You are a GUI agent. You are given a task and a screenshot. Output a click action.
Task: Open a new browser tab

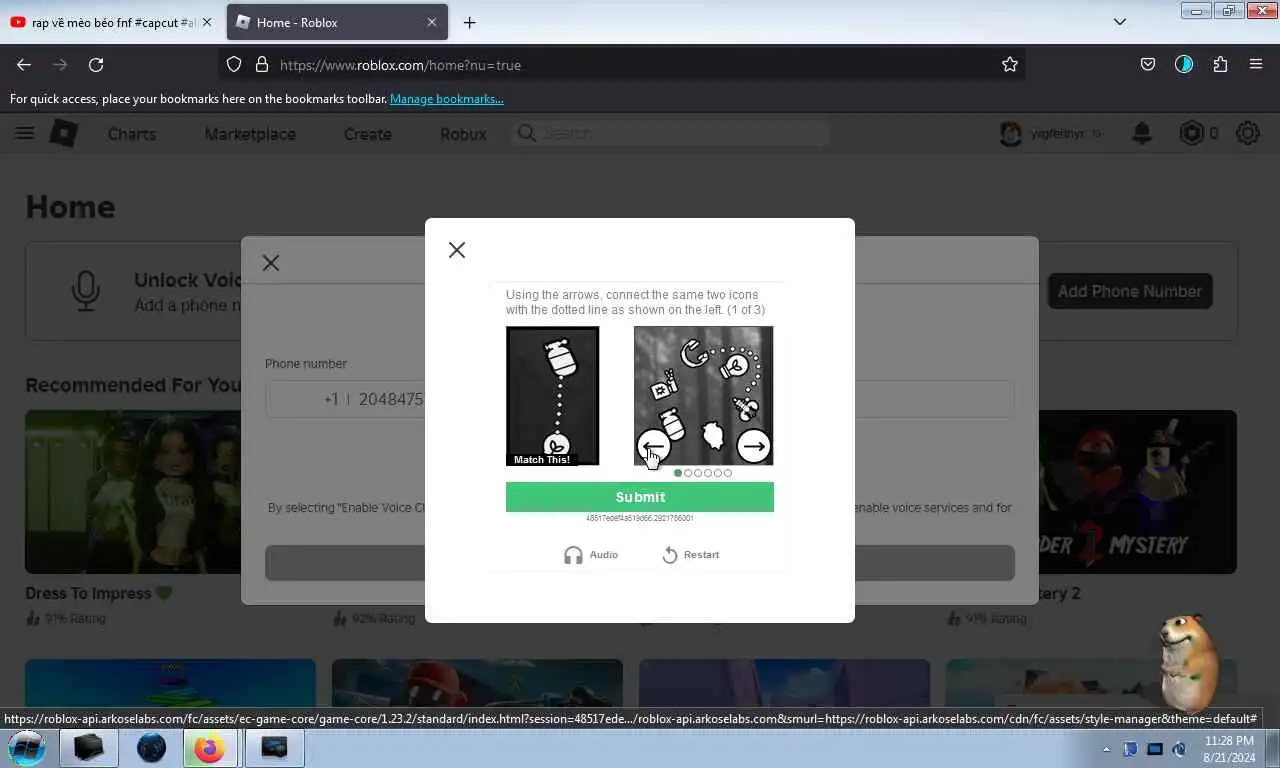pyautogui.click(x=469, y=22)
